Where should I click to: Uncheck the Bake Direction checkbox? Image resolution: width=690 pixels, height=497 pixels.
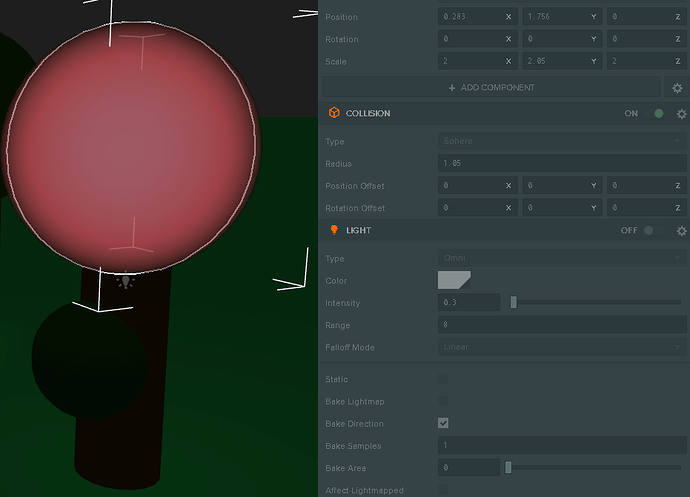pos(443,424)
